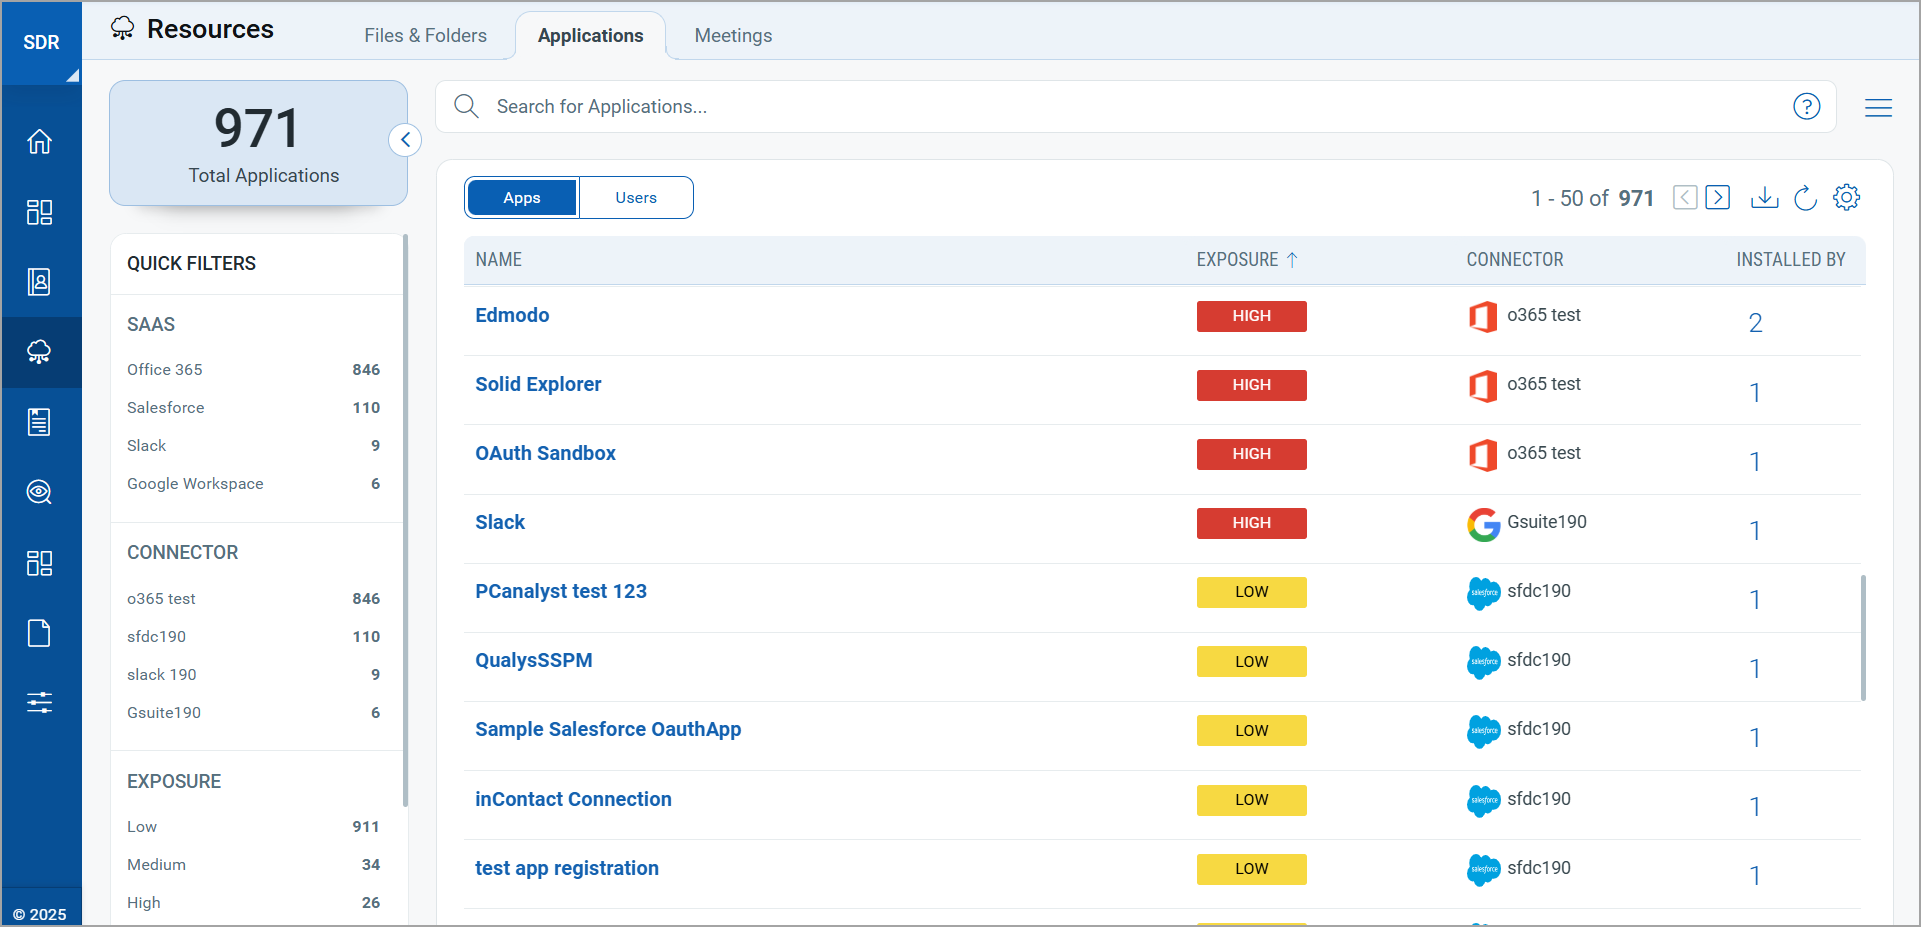Open the QualysSSPM application link
This screenshot has height=927, width=1921.
[534, 660]
